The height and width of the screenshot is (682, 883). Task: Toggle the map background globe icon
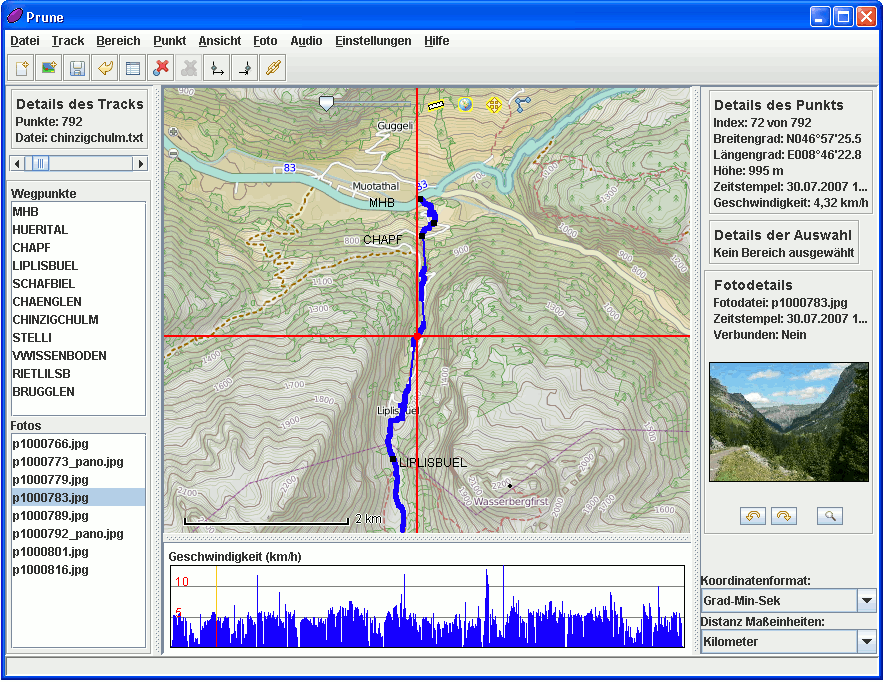[x=464, y=104]
